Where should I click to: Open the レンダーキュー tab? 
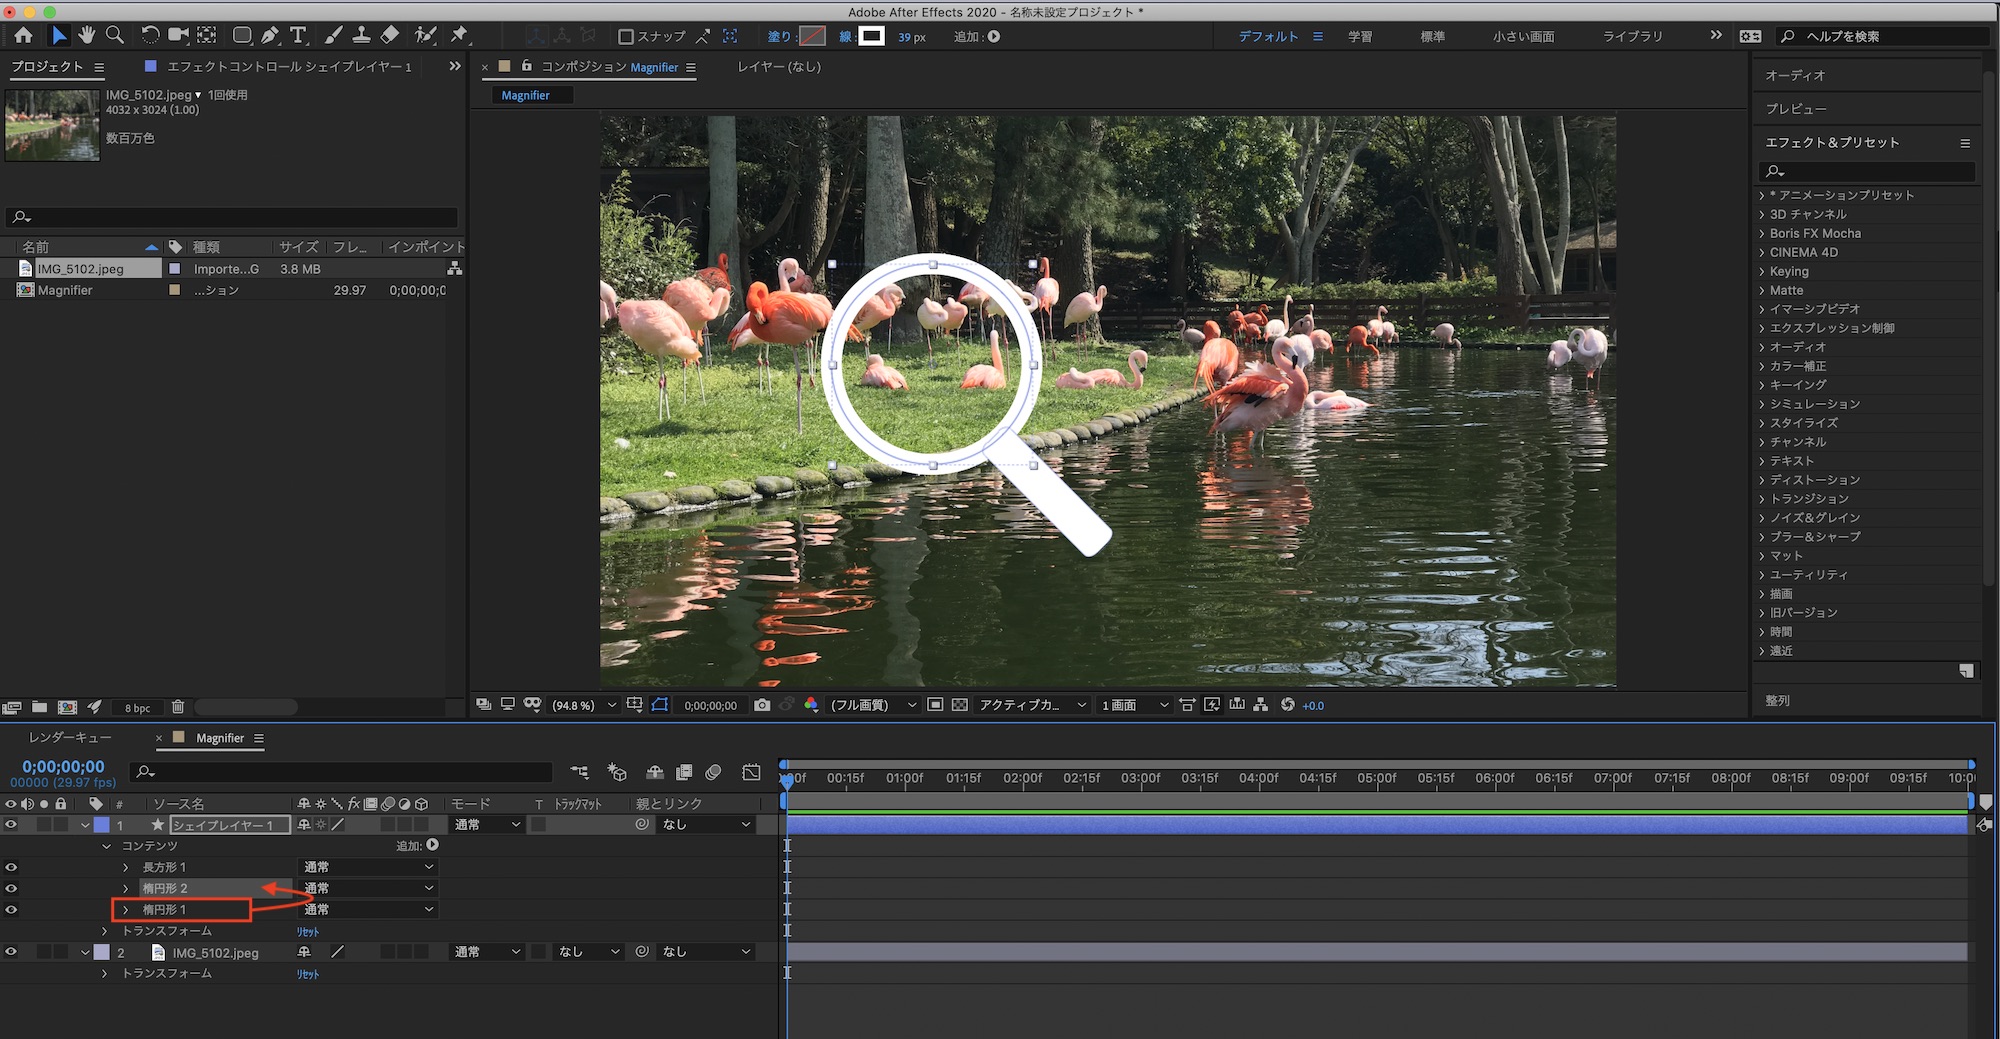[70, 738]
